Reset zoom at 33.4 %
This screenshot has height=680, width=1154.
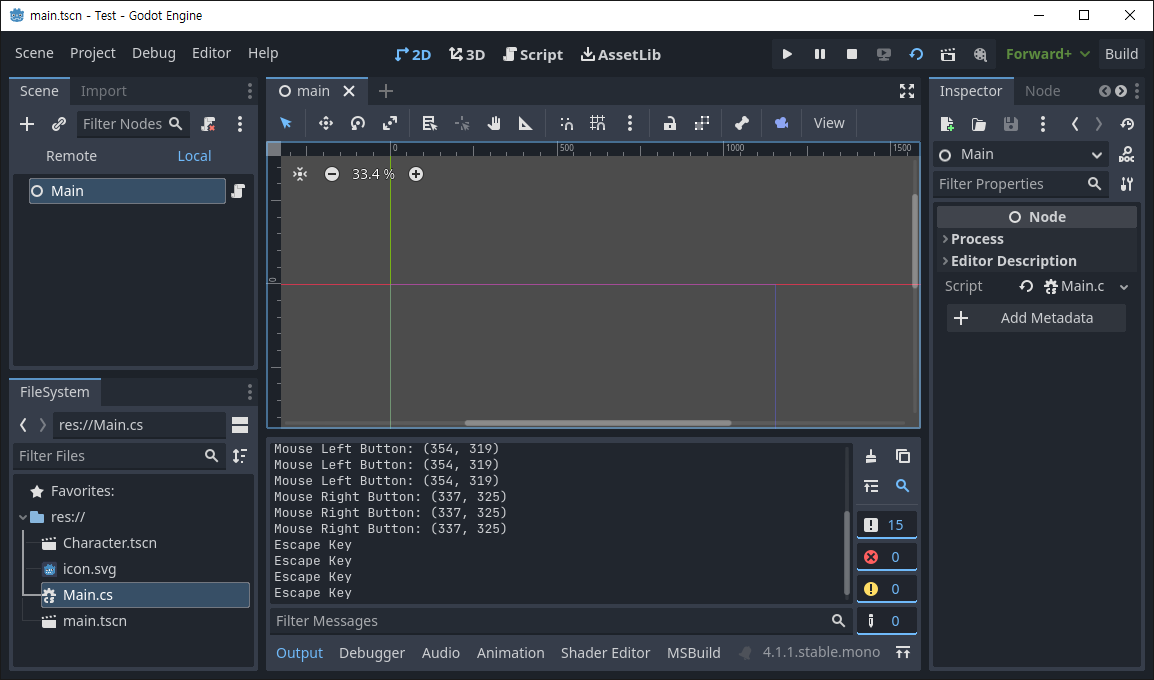[x=373, y=174]
